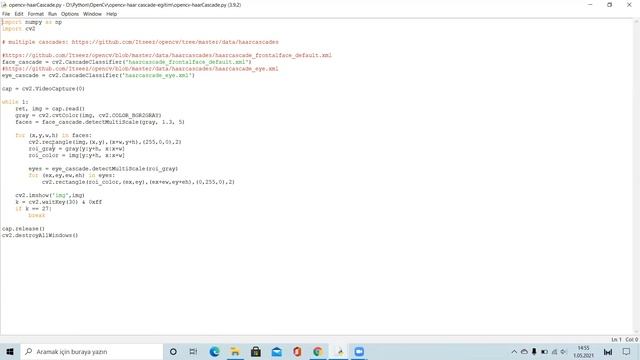This screenshot has height=360, width=640.
Task: Click the 'eyes = eye_cascade.detectMultiScale(roi_gray)' line
Action: pyautogui.click(x=103, y=169)
